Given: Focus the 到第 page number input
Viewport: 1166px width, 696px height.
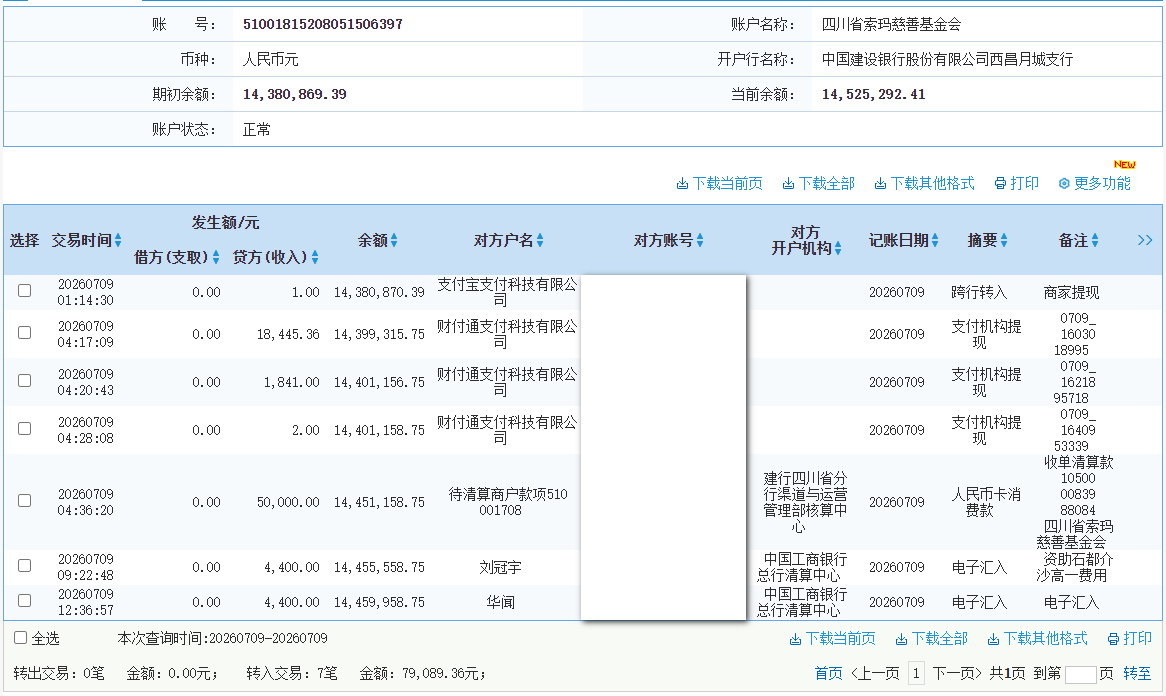Looking at the screenshot, I should point(1080,674).
